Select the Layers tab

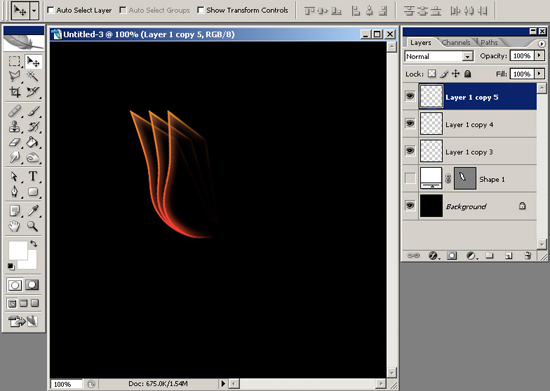point(421,42)
